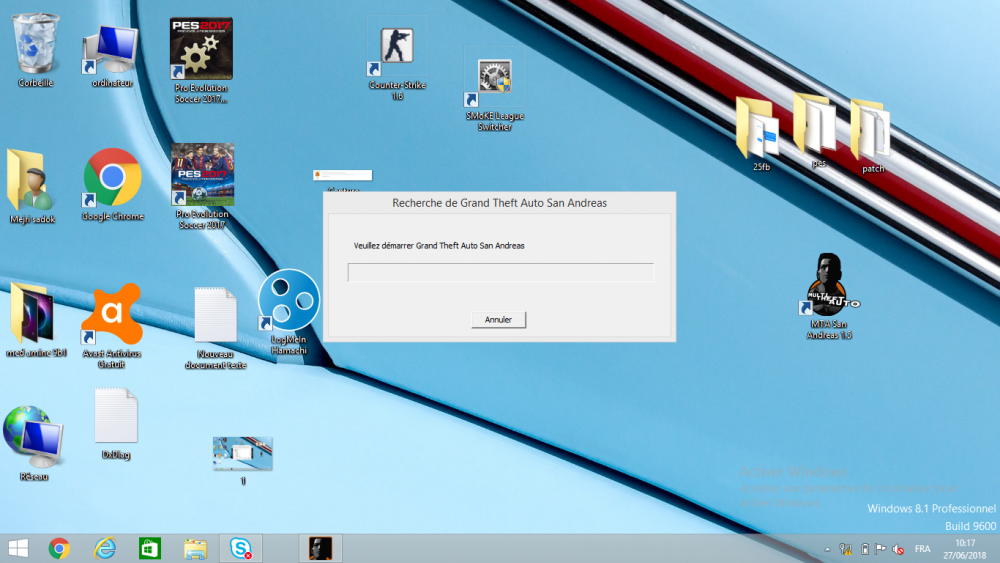
Task: Click the Annuler button in the dialog
Action: pos(498,319)
